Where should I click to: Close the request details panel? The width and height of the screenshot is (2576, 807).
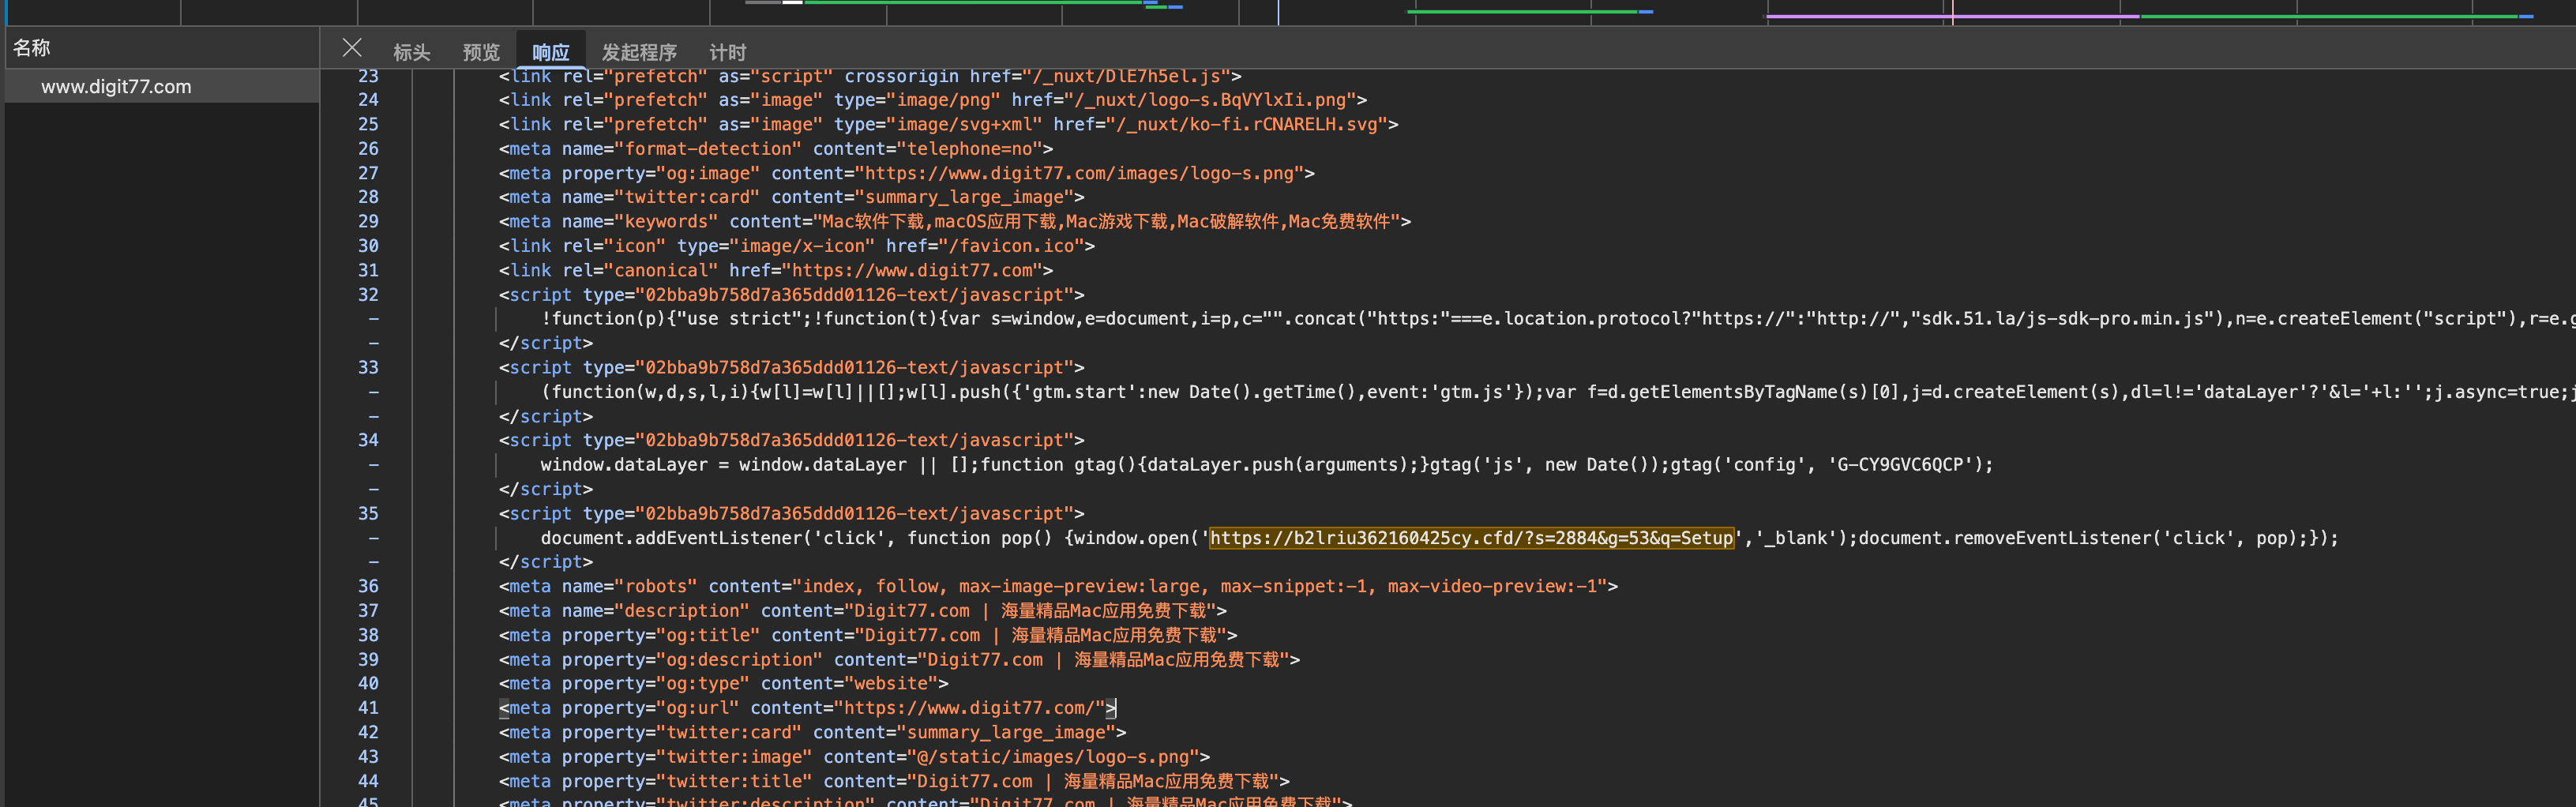point(351,48)
